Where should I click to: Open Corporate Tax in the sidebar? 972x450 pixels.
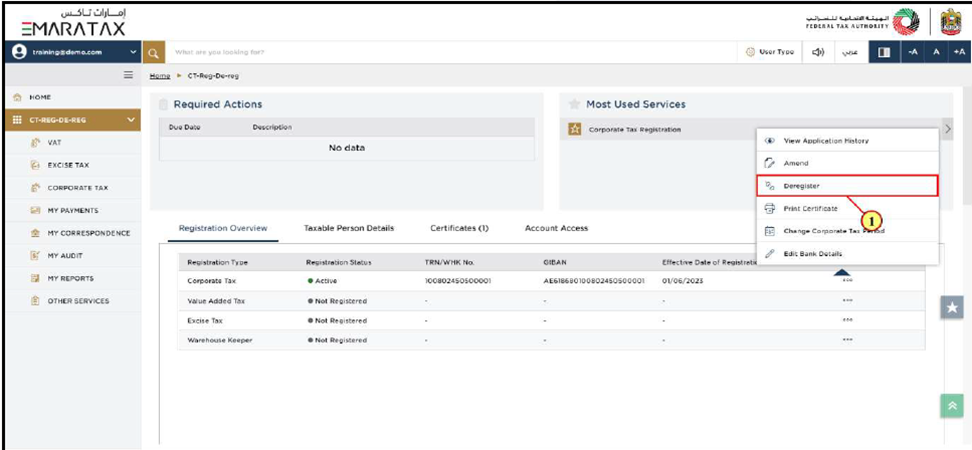click(77, 188)
